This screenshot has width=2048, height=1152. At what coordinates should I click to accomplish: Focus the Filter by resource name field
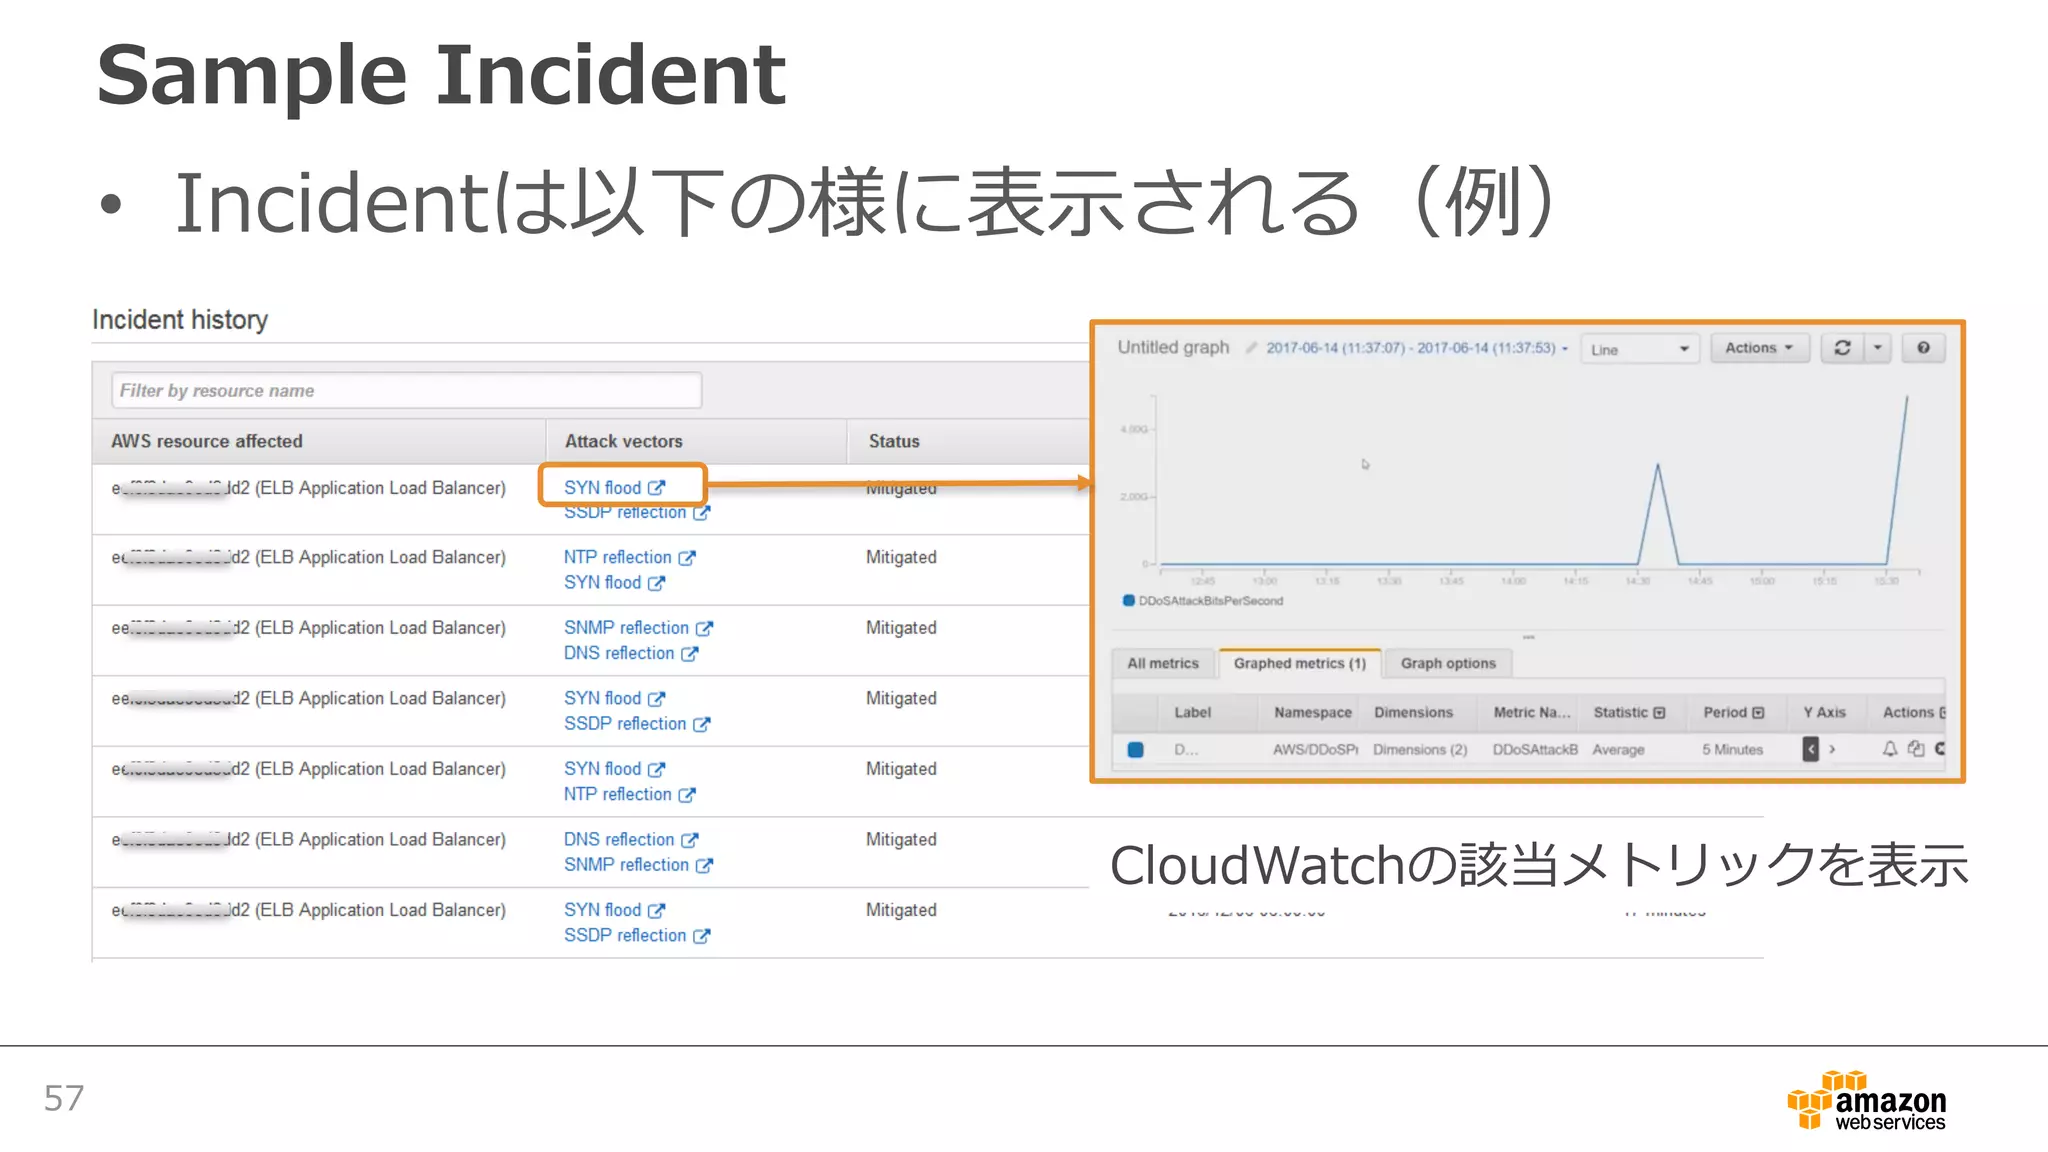coord(406,390)
